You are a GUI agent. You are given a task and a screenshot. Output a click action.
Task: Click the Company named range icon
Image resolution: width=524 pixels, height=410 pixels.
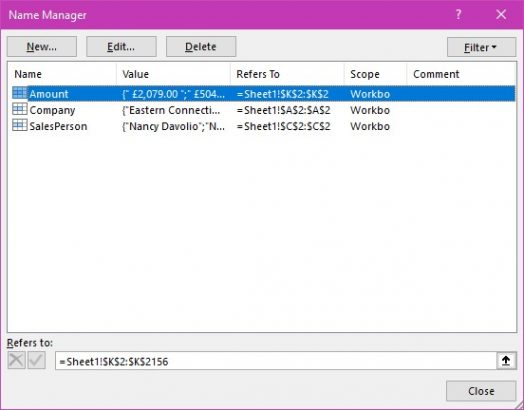pyautogui.click(x=20, y=109)
